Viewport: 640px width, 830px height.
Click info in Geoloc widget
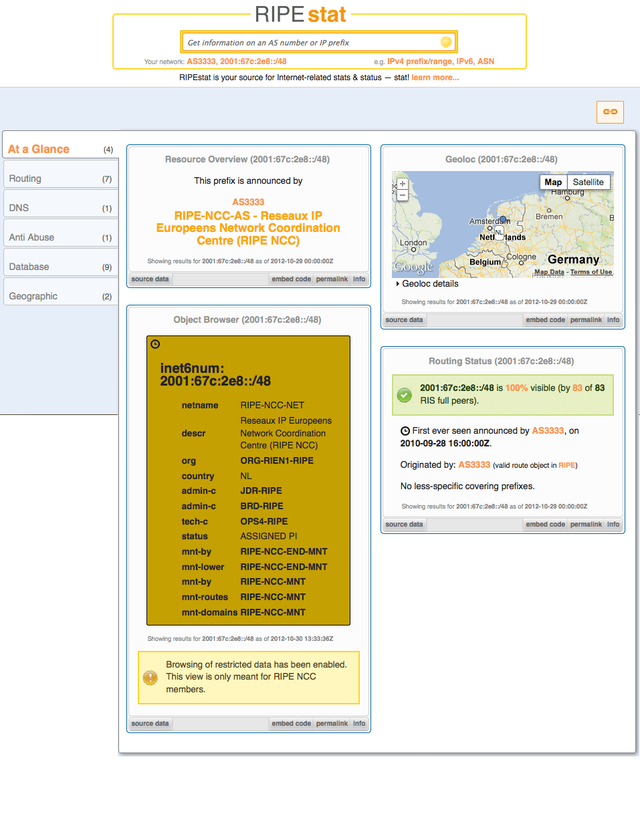[x=613, y=320]
